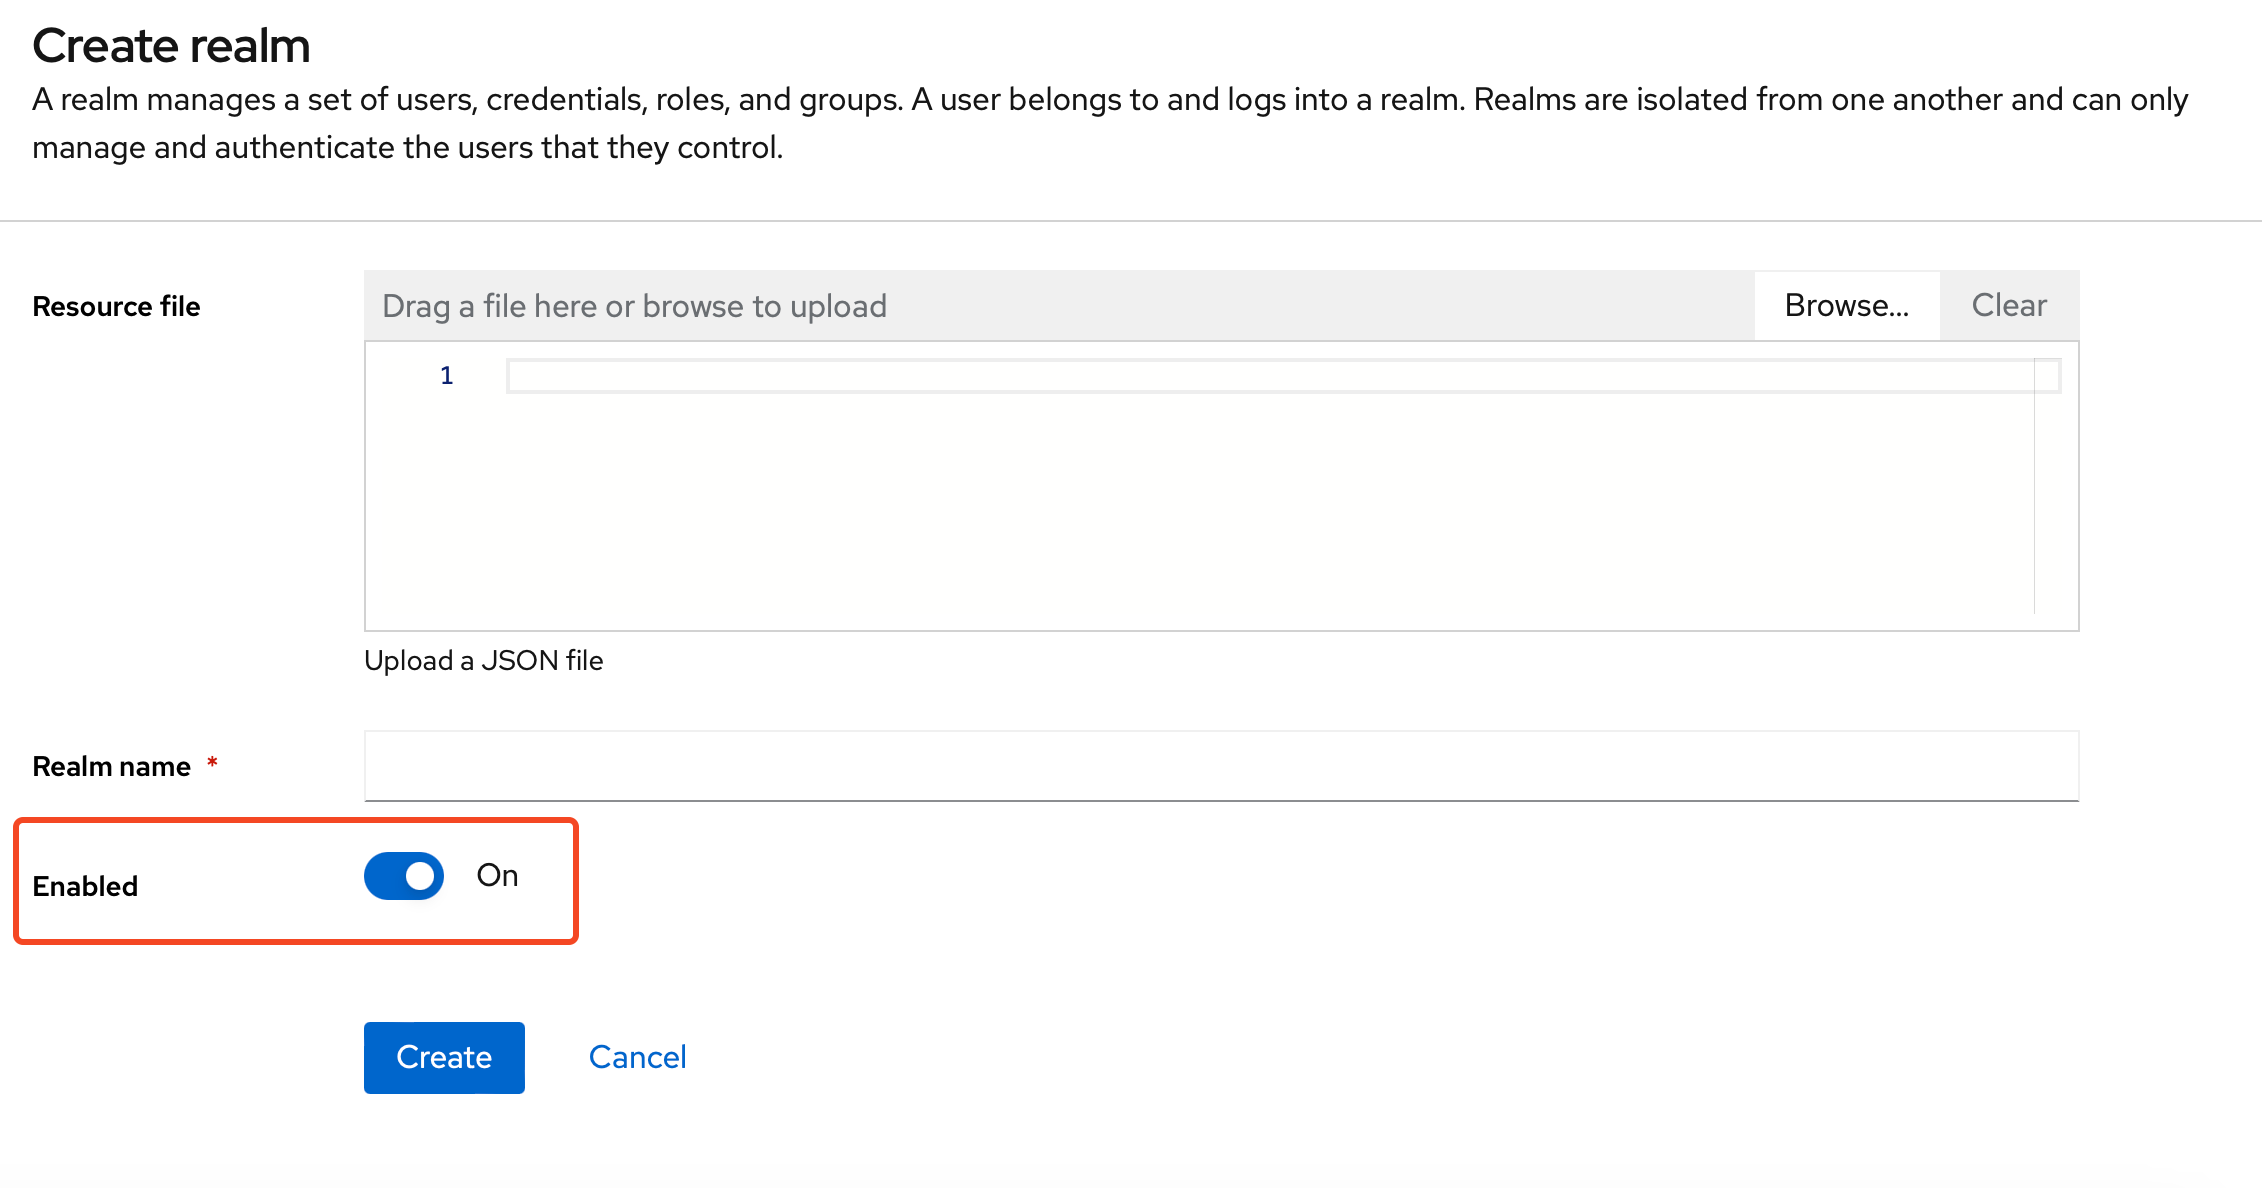The width and height of the screenshot is (2262, 1188).
Task: Click the 'Resource file' form label
Action: point(116,307)
